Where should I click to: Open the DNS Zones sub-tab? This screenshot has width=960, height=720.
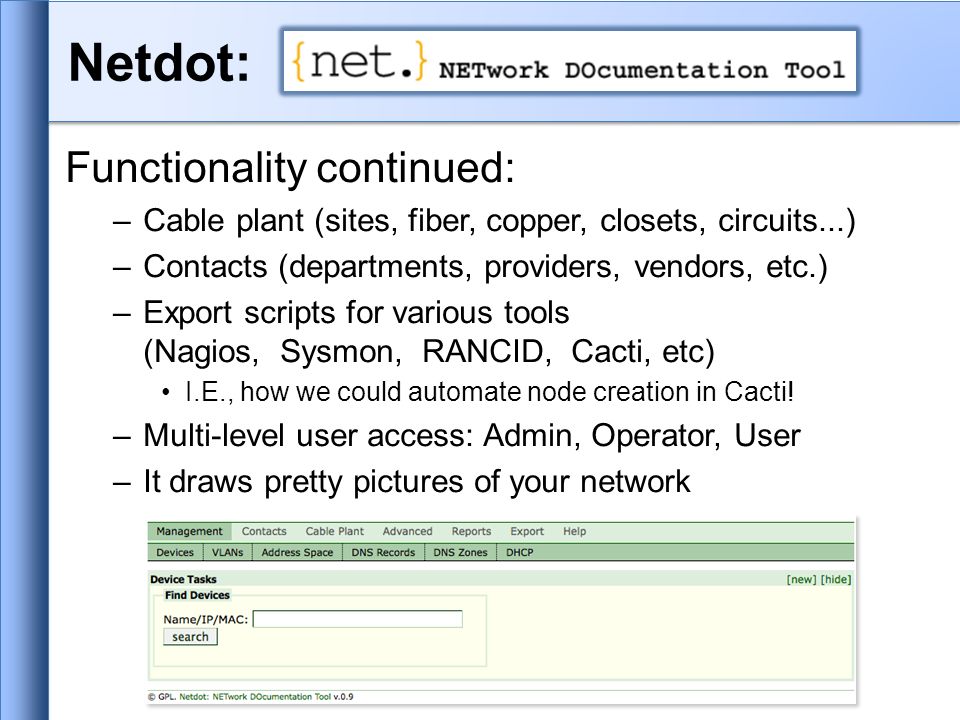click(x=460, y=552)
